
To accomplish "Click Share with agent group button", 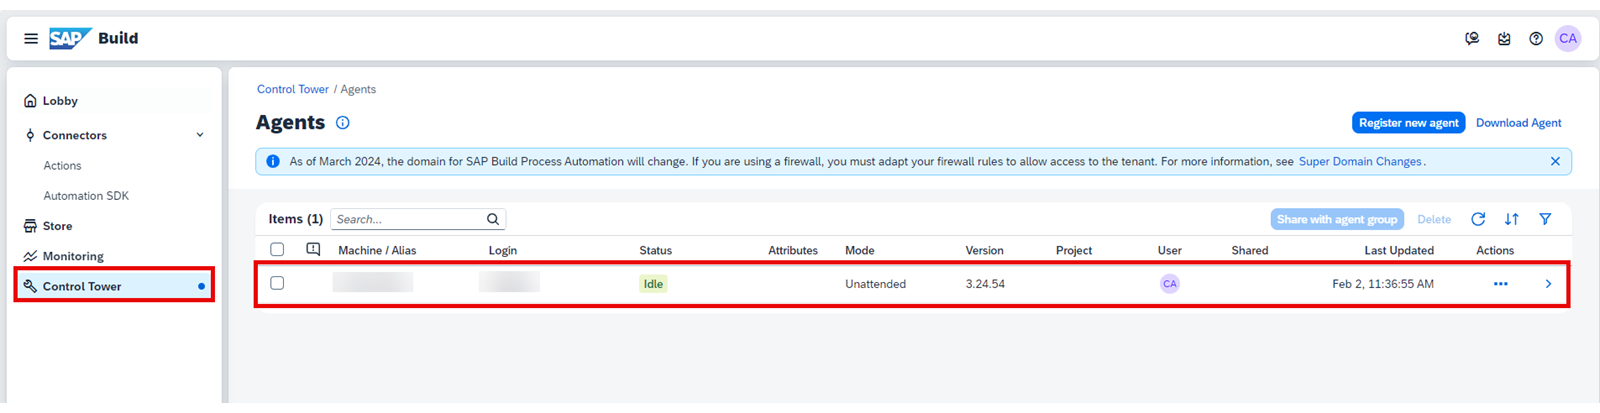I will coord(1337,219).
